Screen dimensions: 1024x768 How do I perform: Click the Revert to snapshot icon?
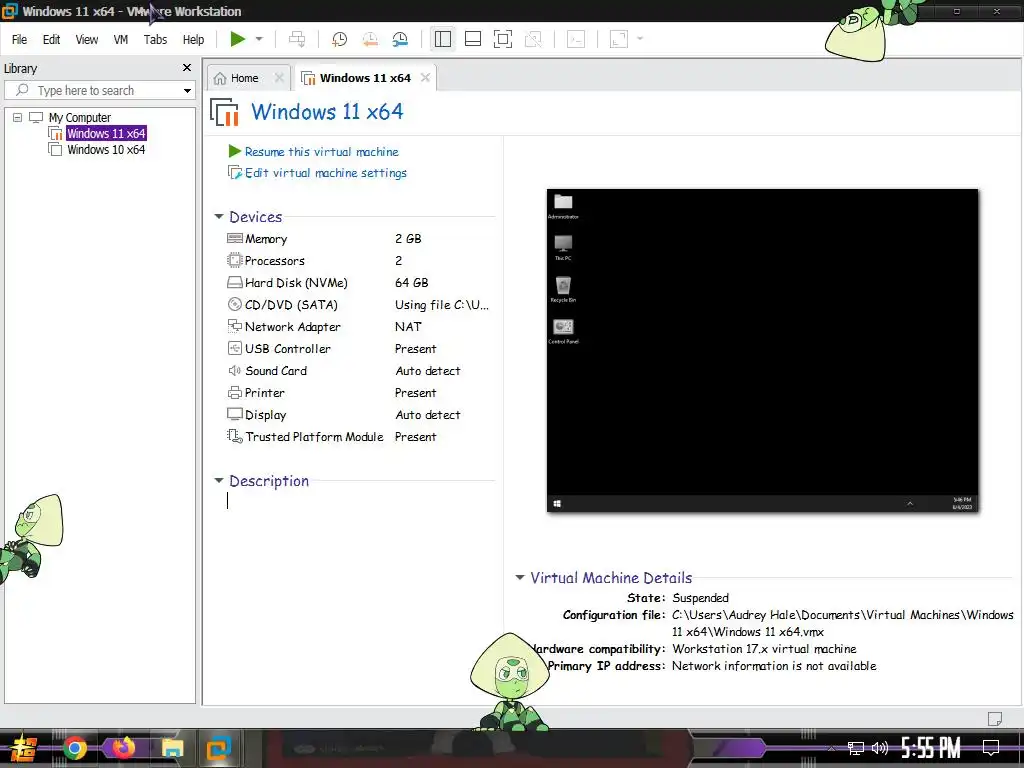(370, 39)
